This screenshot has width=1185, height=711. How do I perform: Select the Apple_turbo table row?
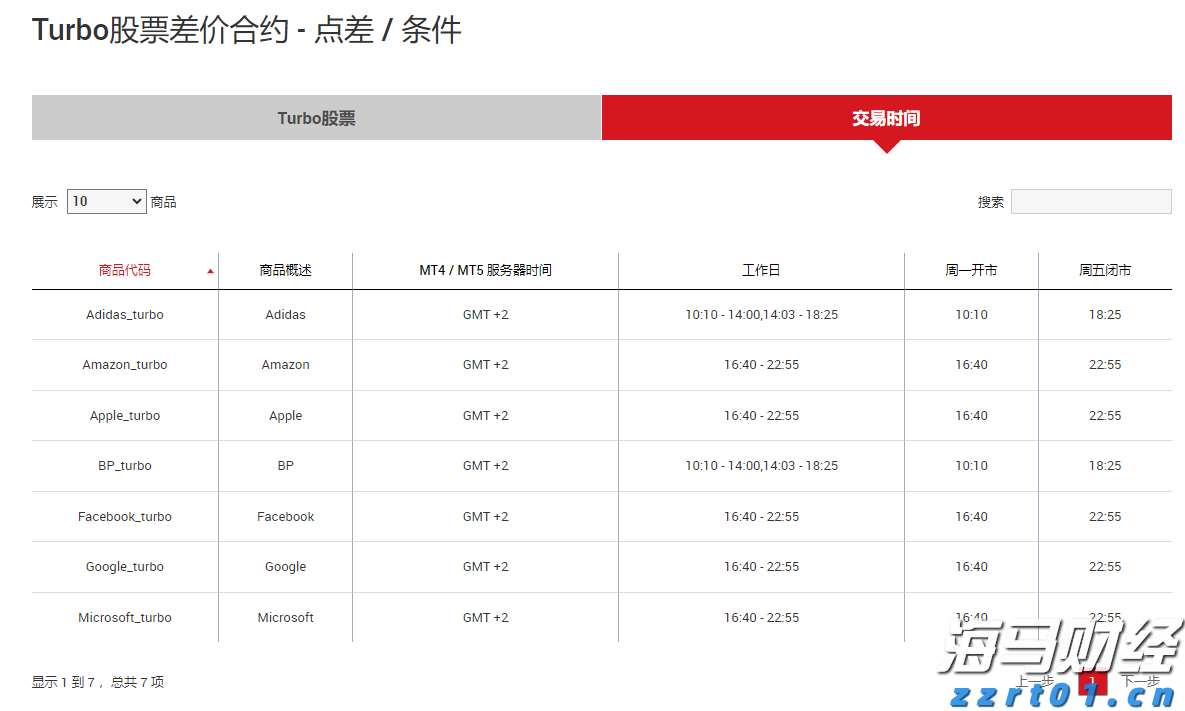click(x=124, y=415)
